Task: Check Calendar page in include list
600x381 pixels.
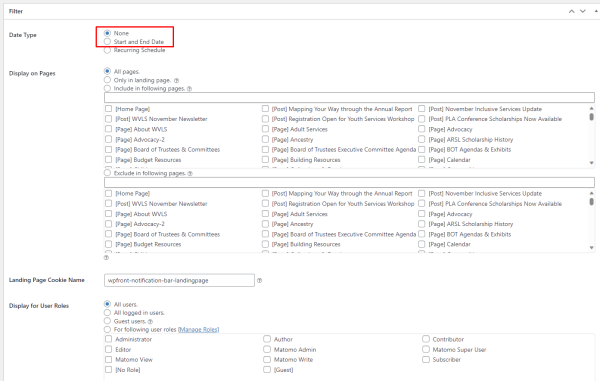Action: (422, 160)
